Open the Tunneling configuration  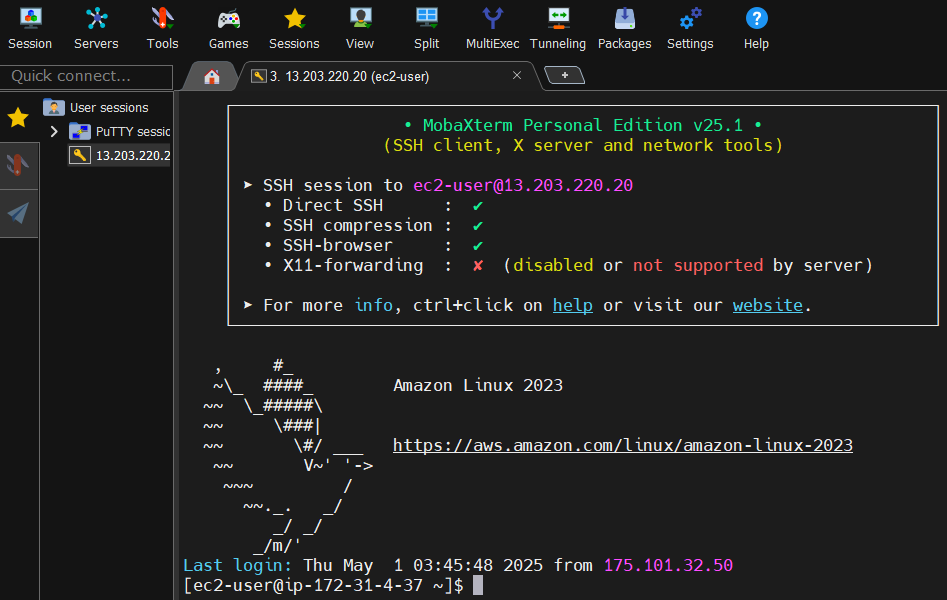[x=558, y=27]
